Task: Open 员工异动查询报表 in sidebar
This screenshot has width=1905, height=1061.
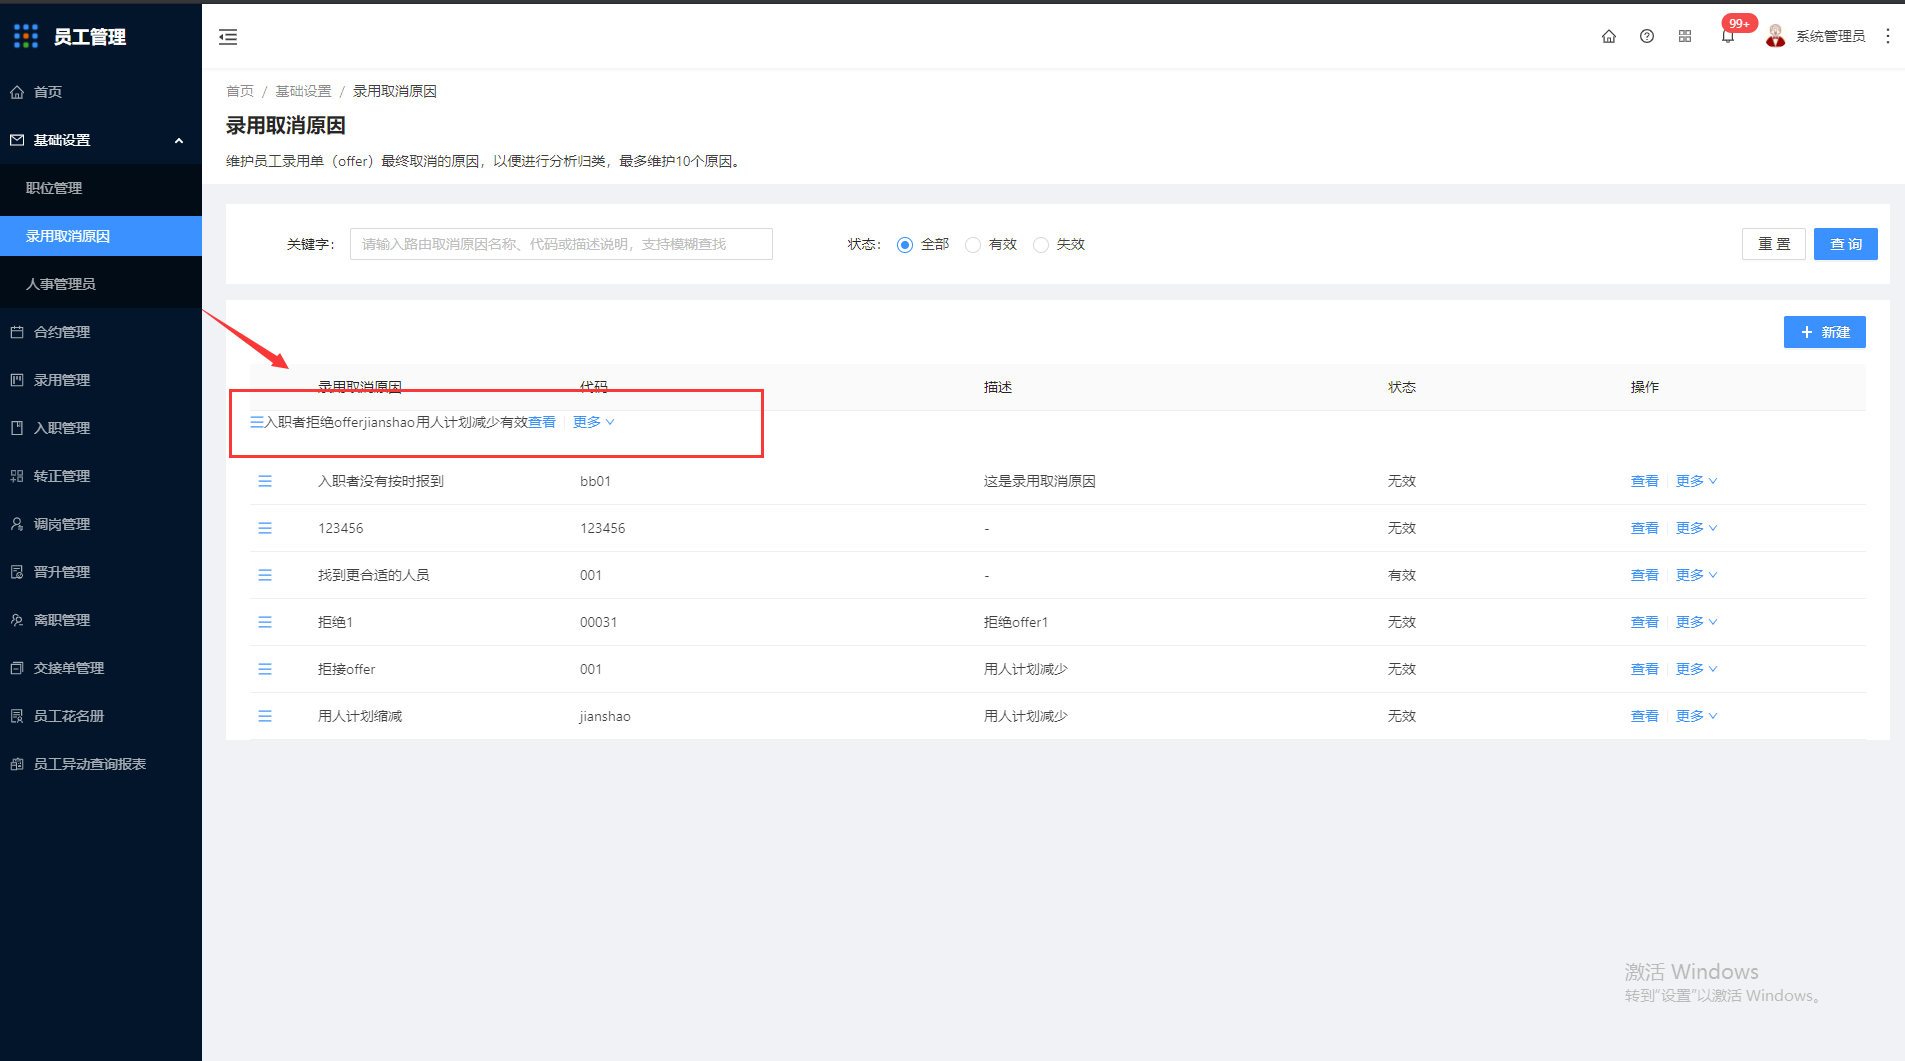Action: pyautogui.click(x=101, y=764)
